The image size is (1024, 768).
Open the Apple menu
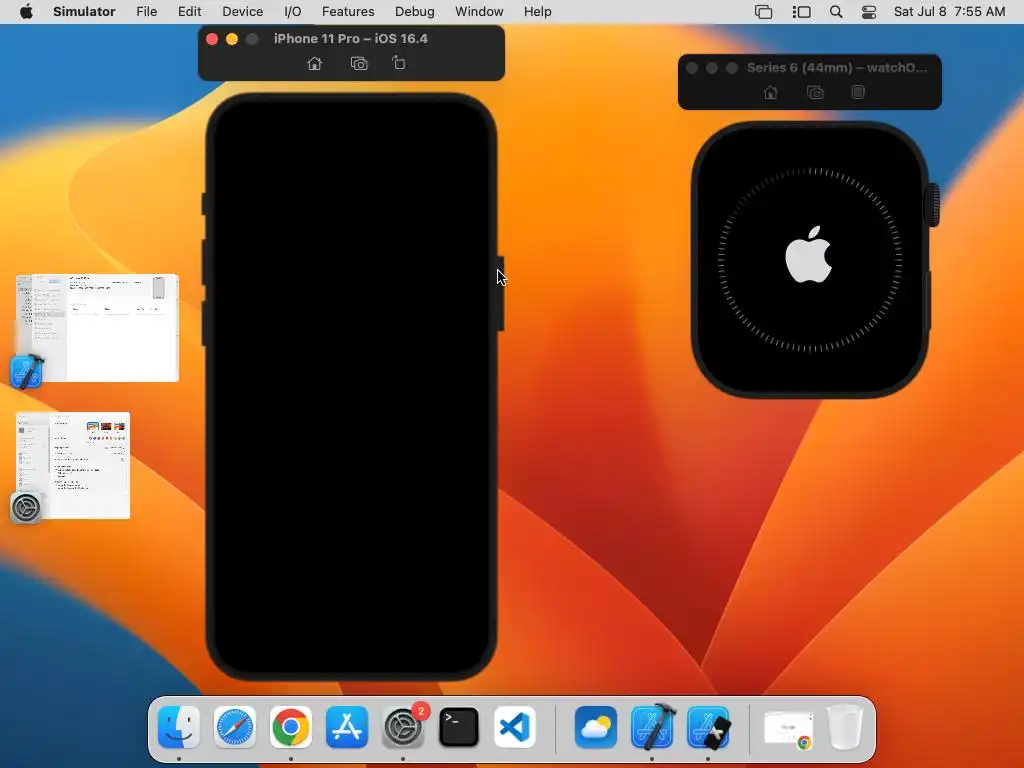tap(26, 12)
